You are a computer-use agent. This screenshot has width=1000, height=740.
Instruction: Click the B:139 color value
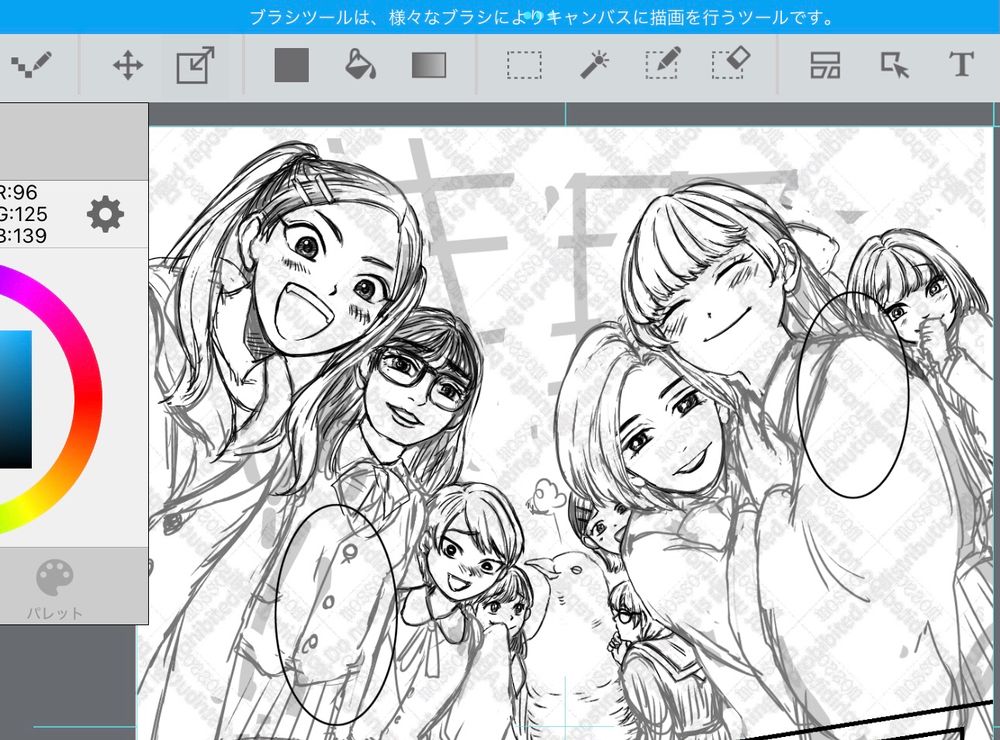[24, 236]
